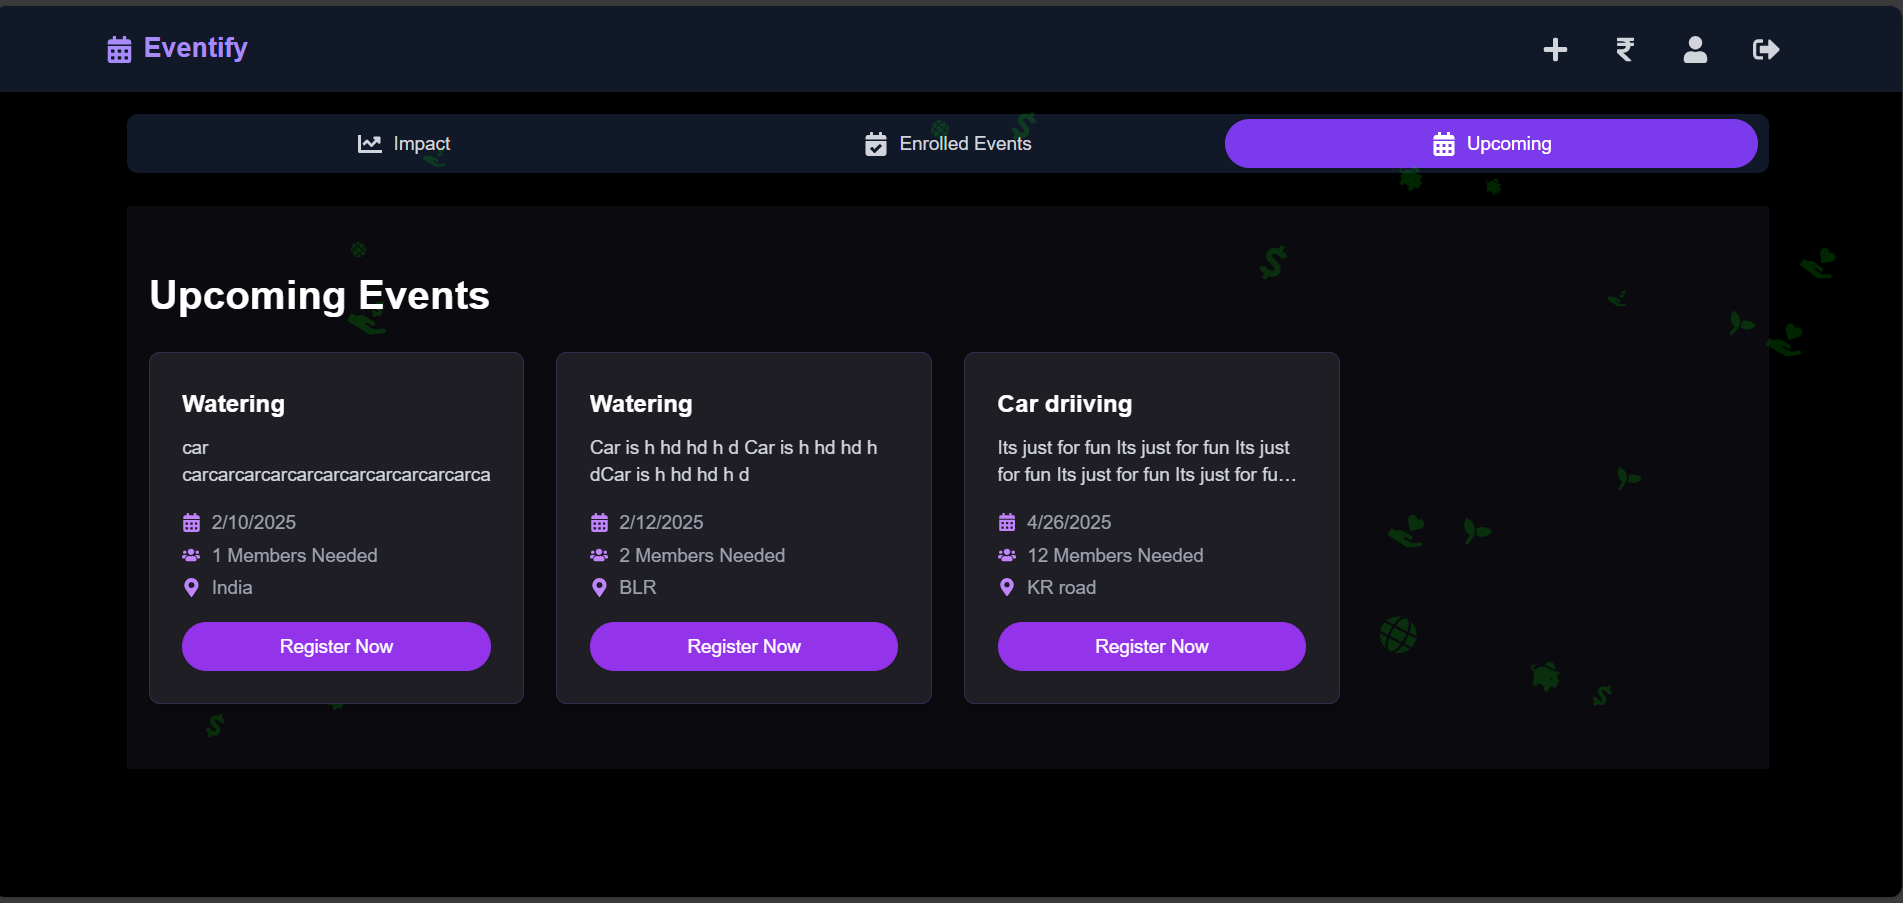Click the plus icon to add event
1903x903 pixels.
tap(1555, 49)
